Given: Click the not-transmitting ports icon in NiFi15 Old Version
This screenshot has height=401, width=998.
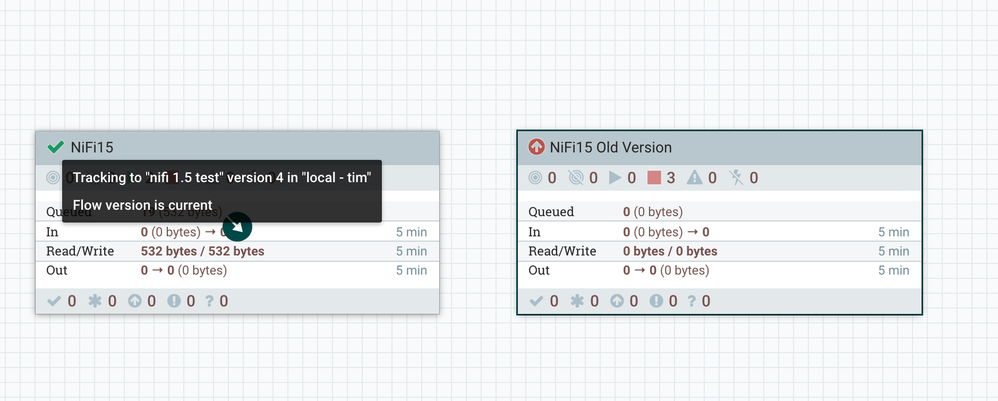Looking at the screenshot, I should pos(575,178).
